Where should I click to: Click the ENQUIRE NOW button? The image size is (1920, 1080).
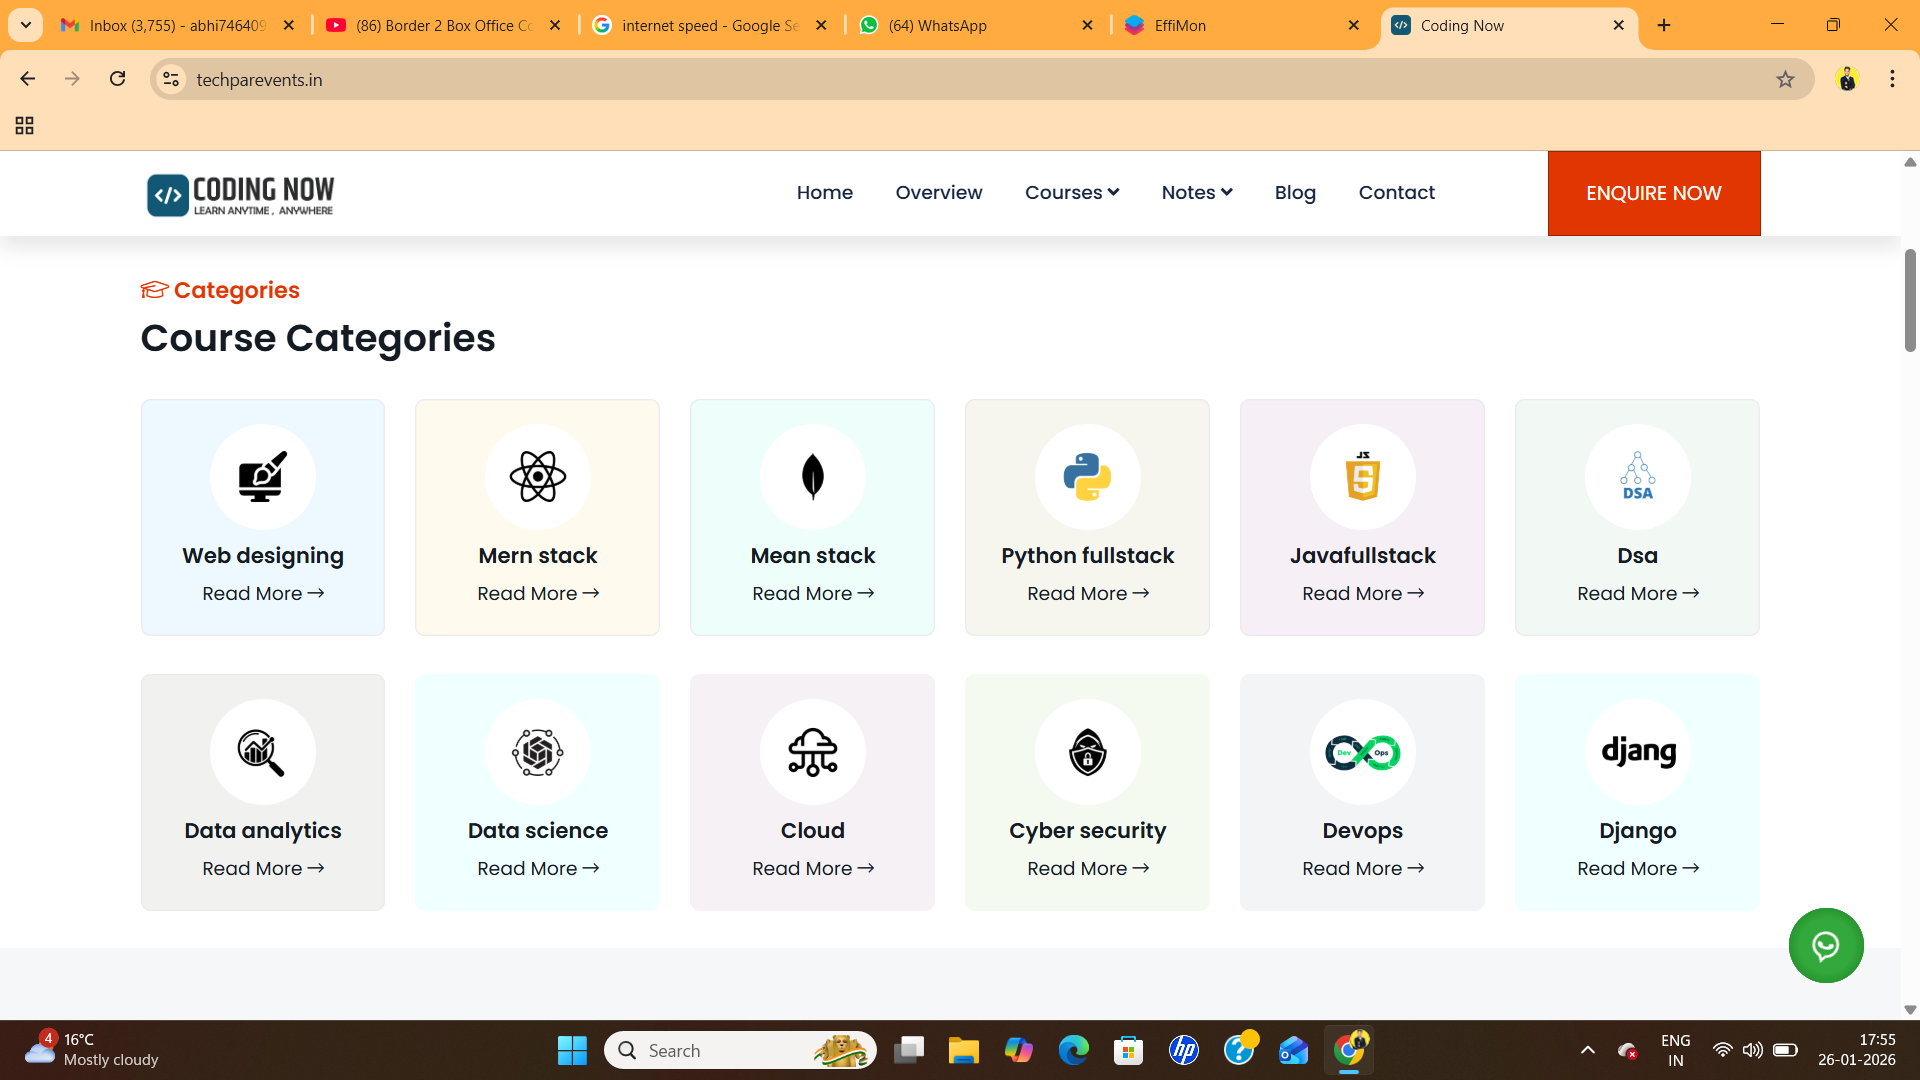[x=1653, y=193]
